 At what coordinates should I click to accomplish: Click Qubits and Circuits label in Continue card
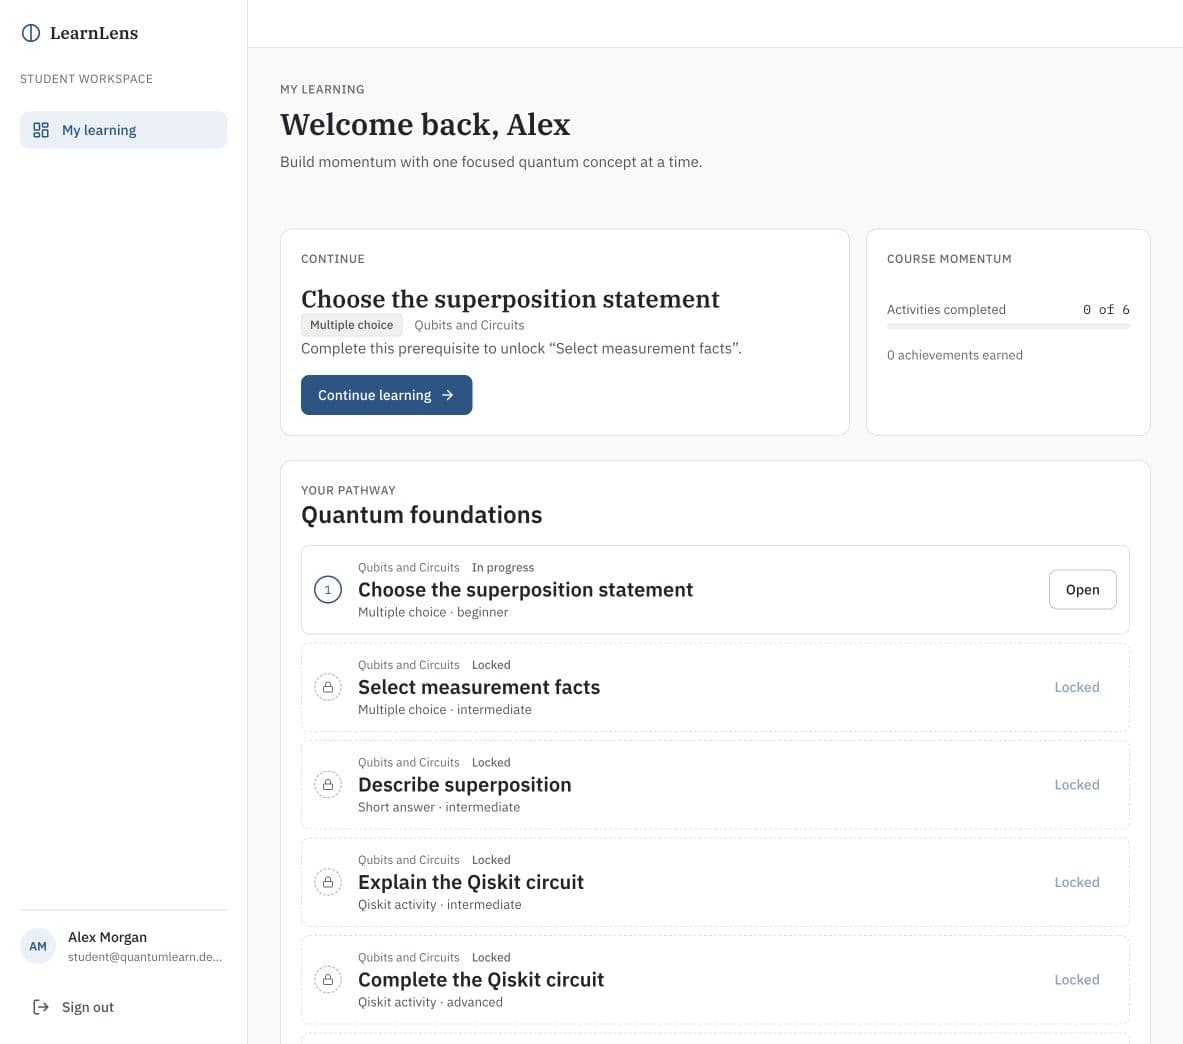(x=469, y=325)
